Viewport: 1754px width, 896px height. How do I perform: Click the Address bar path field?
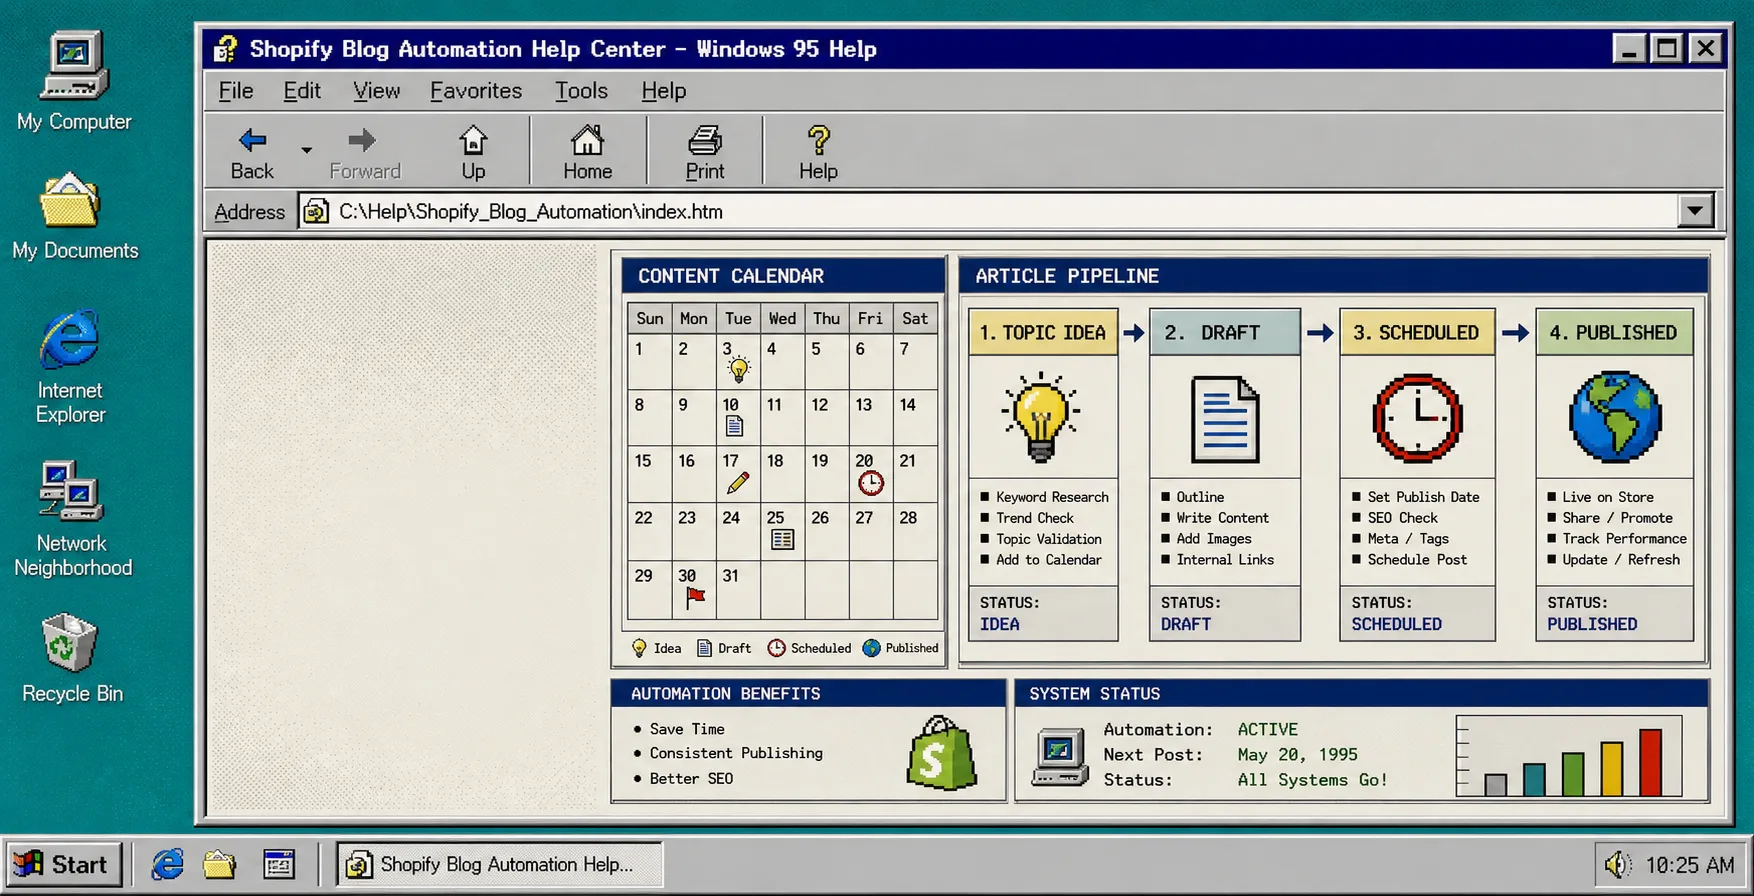988,211
